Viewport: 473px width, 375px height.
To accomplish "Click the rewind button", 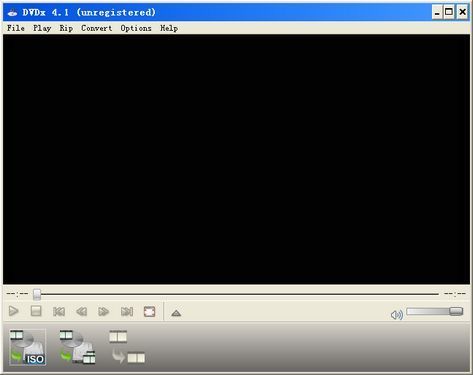I will (x=82, y=312).
